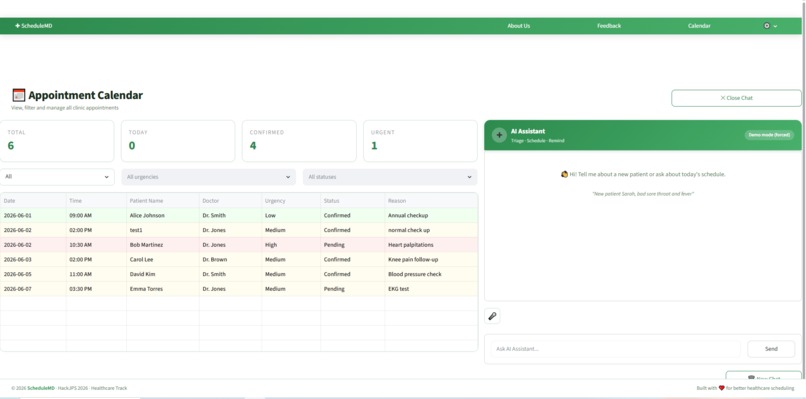Click the Dr. Brown doctor cell
Image resolution: width=806 pixels, height=399 pixels.
pos(230,259)
